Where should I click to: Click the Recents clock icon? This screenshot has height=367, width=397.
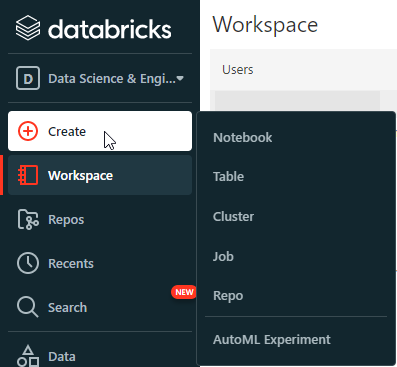pyautogui.click(x=28, y=263)
